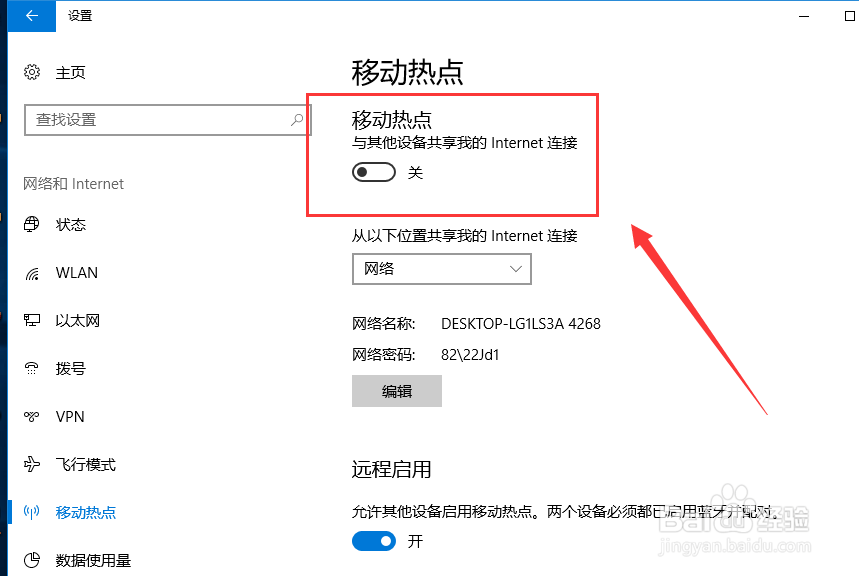Select the 飞行模式 airplane mode icon
This screenshot has width=859, height=576.
pos(32,464)
